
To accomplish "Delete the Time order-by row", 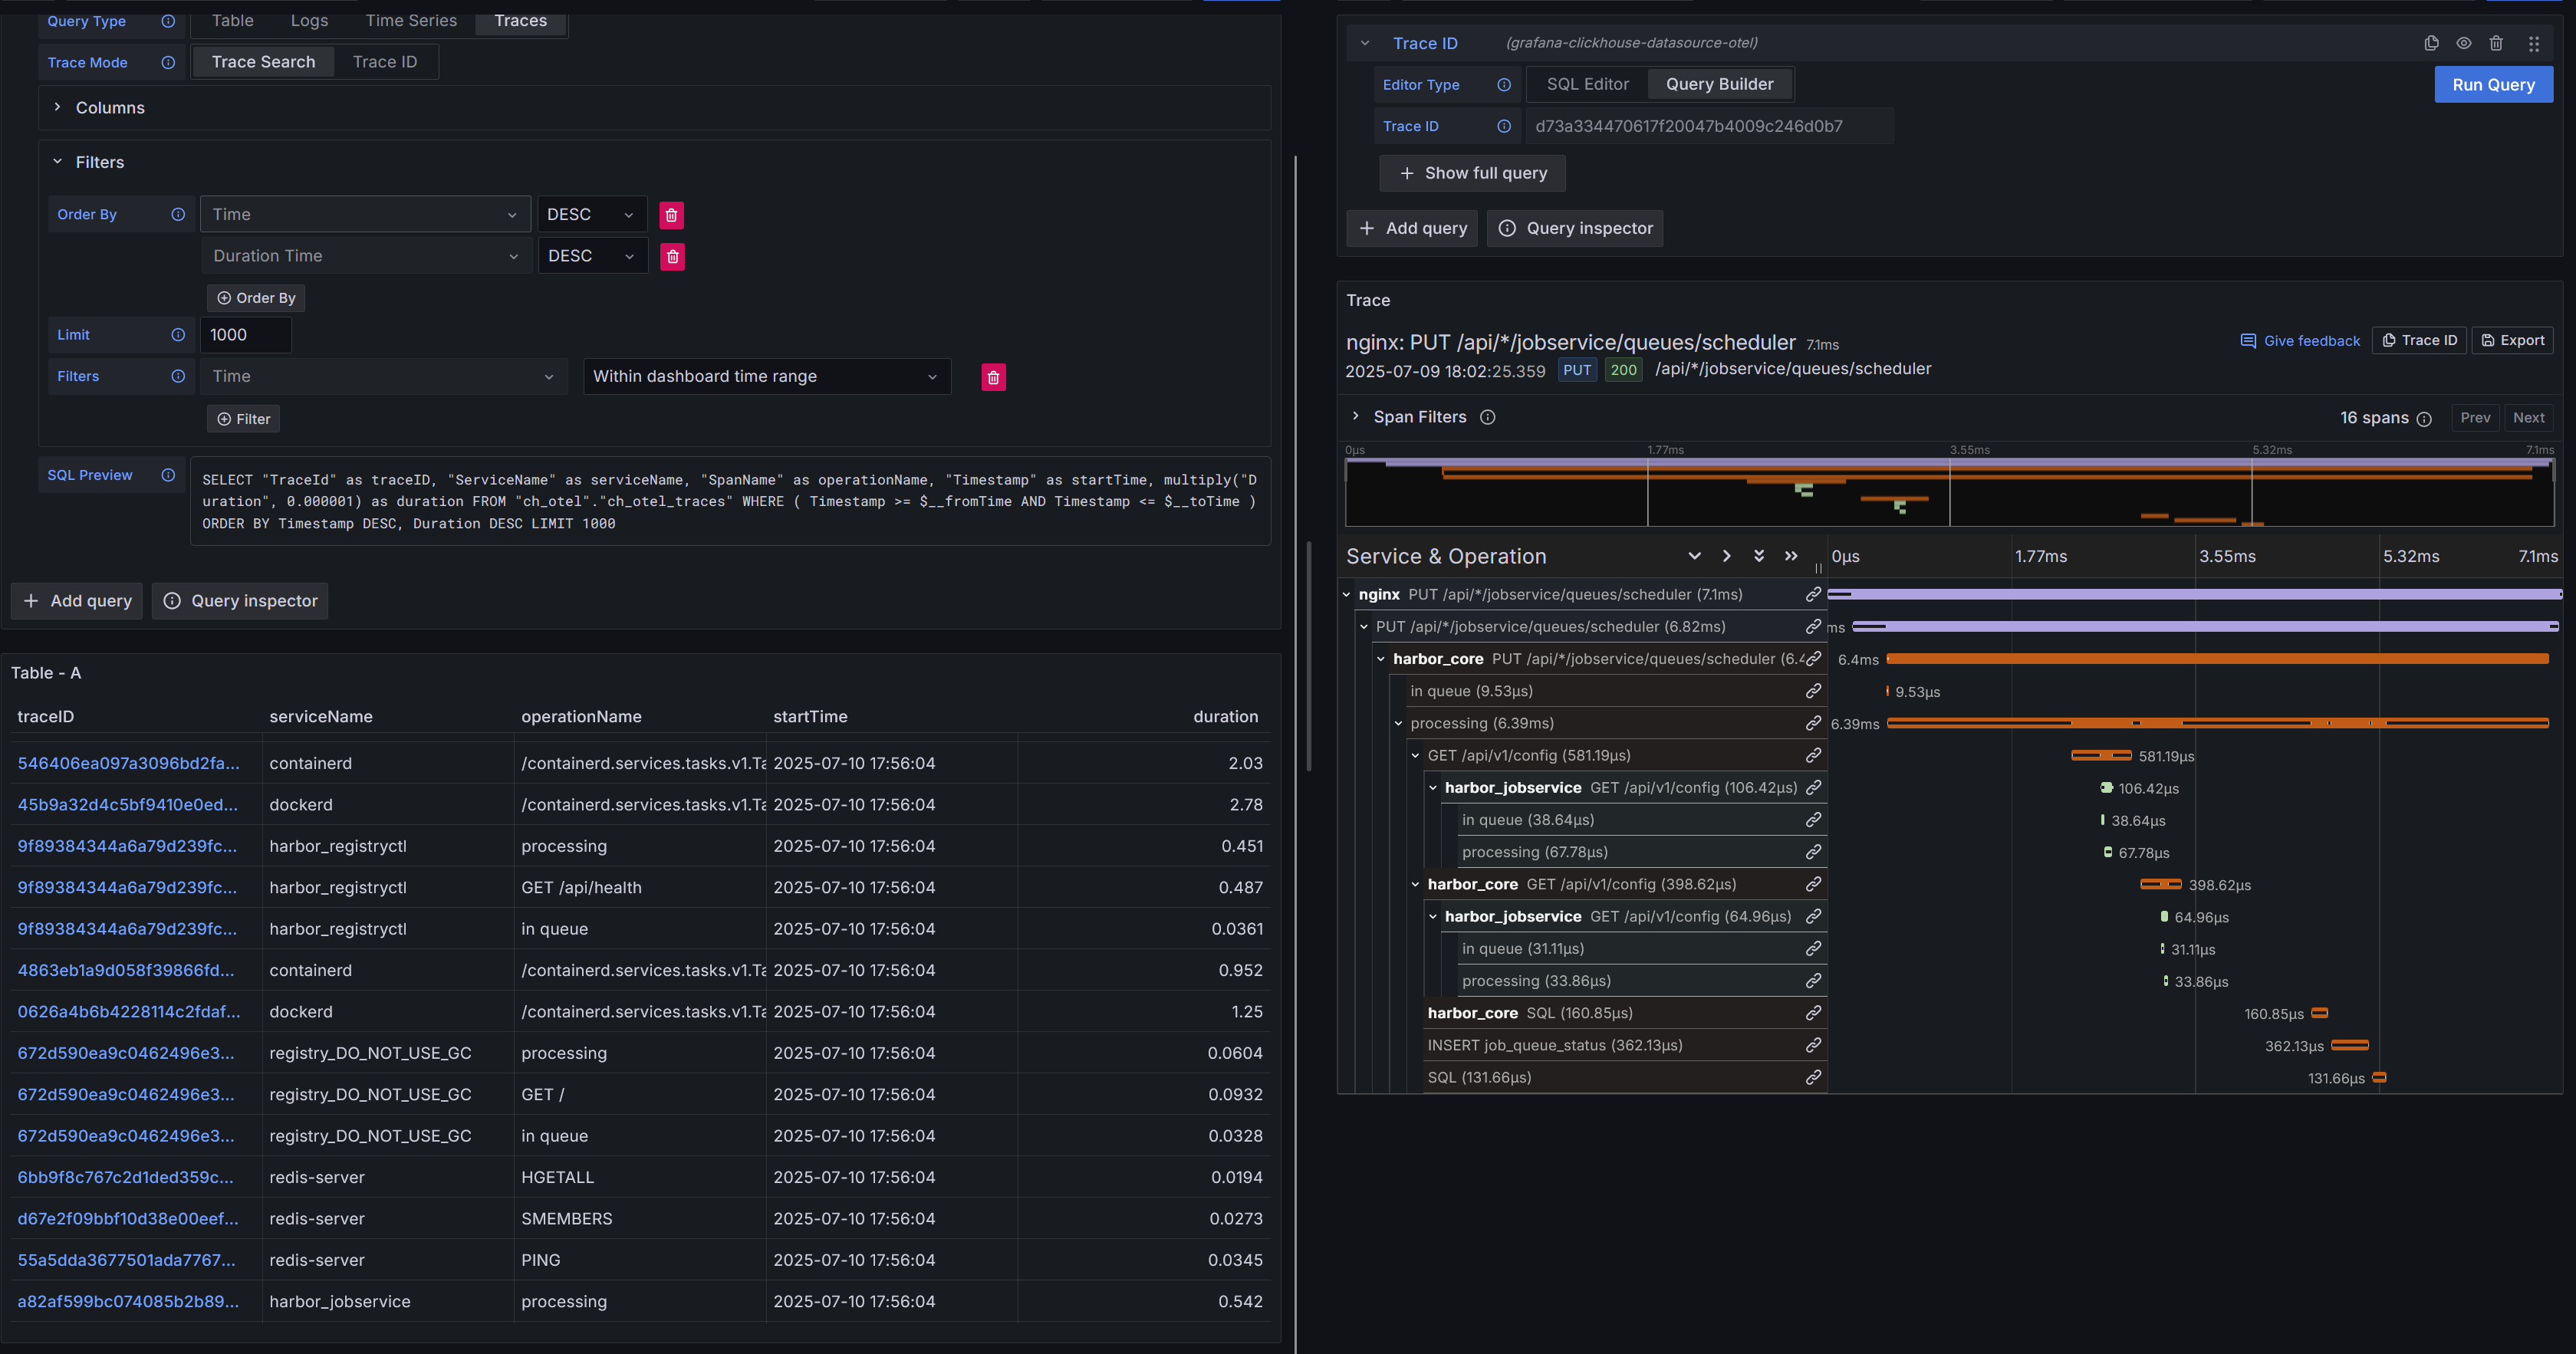I will 671,215.
